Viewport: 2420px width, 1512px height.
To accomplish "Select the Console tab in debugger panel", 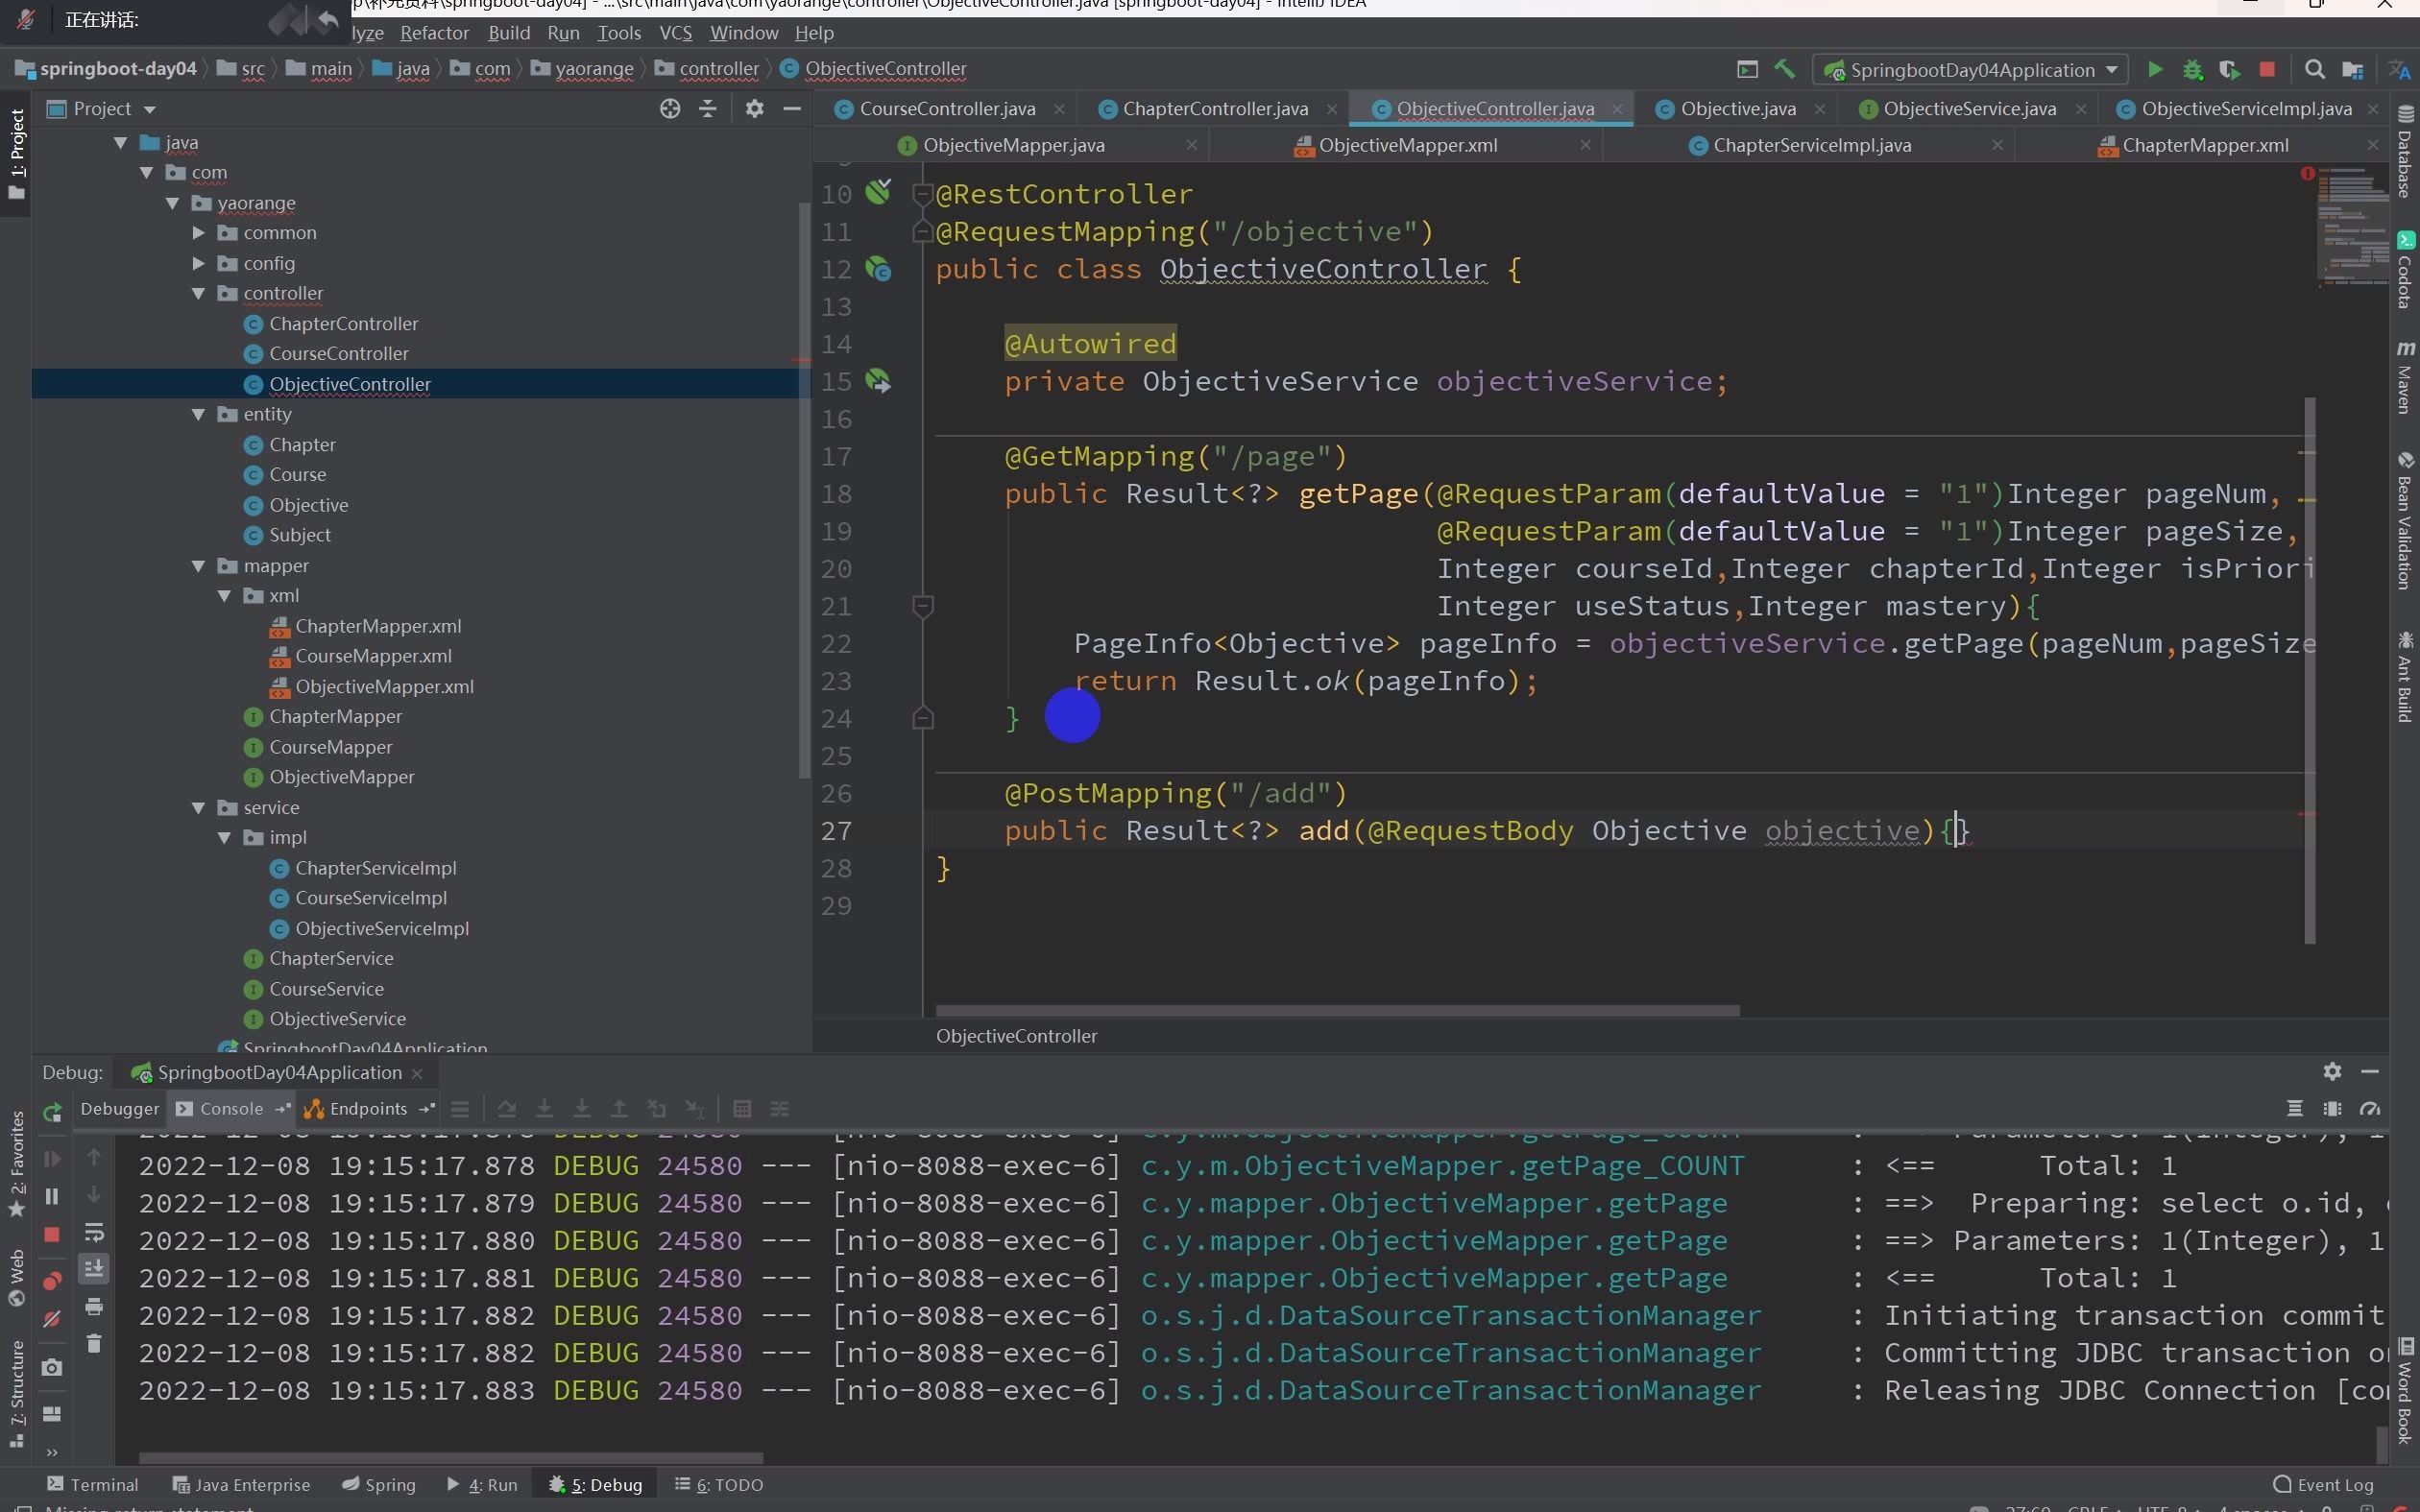I will pyautogui.click(x=230, y=1108).
